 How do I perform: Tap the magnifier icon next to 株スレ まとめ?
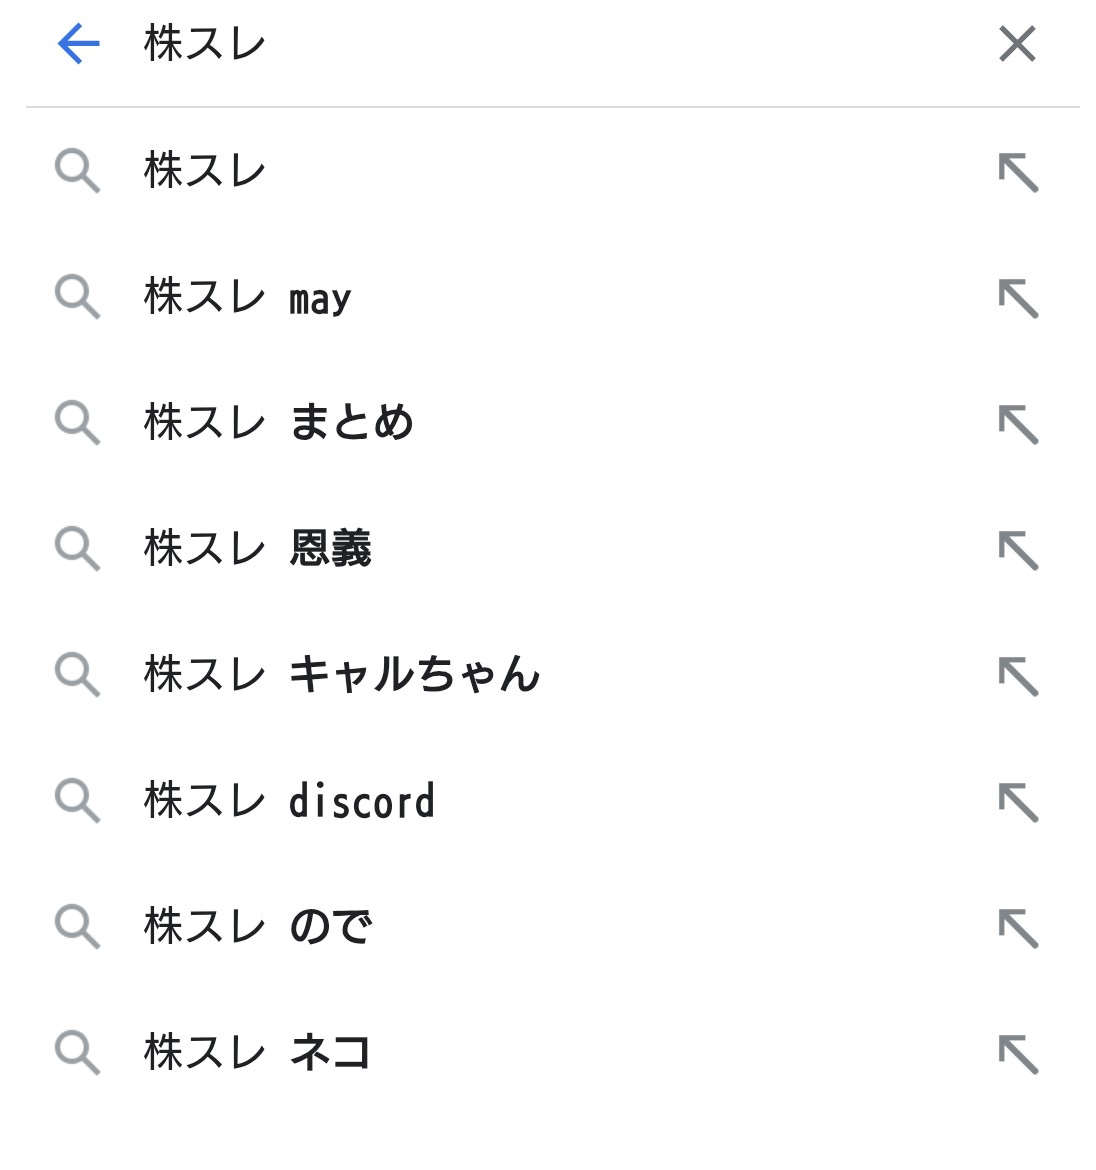click(77, 423)
